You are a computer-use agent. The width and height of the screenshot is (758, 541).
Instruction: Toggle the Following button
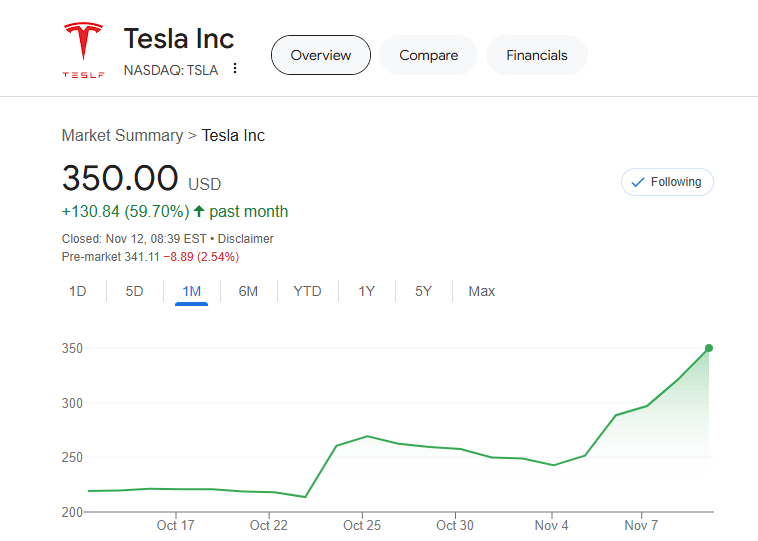coord(667,182)
